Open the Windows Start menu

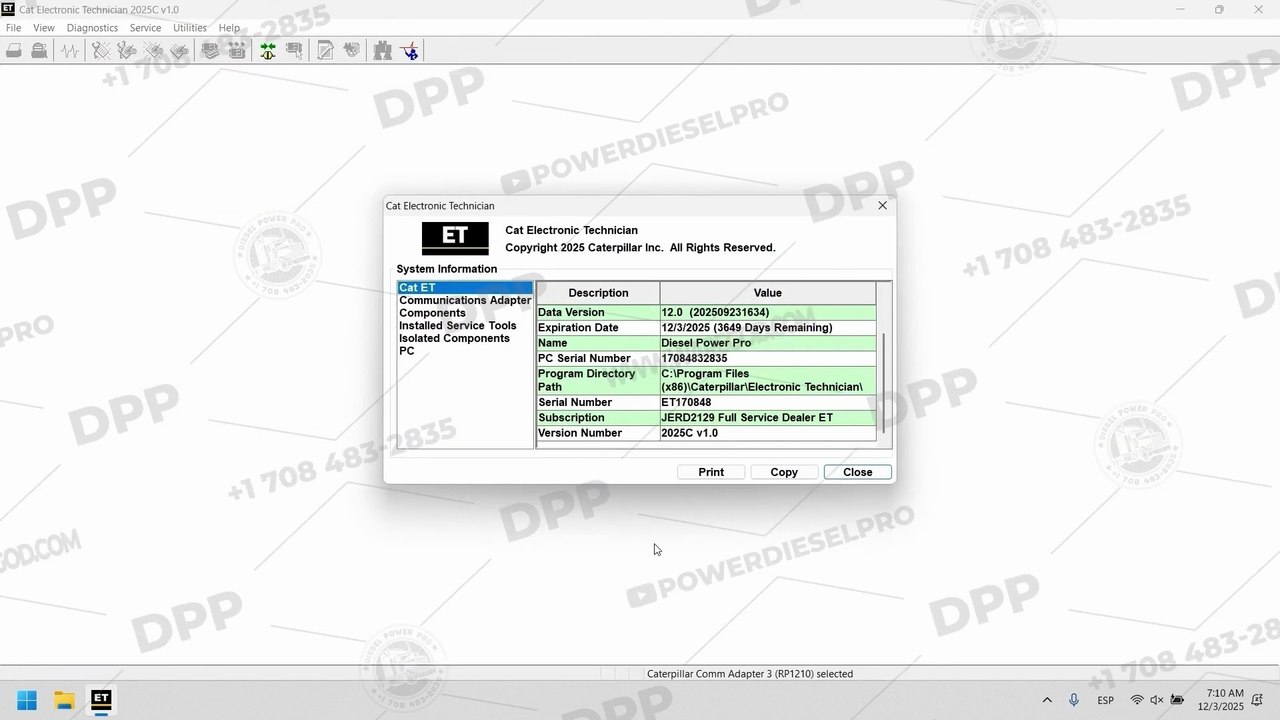coord(27,700)
